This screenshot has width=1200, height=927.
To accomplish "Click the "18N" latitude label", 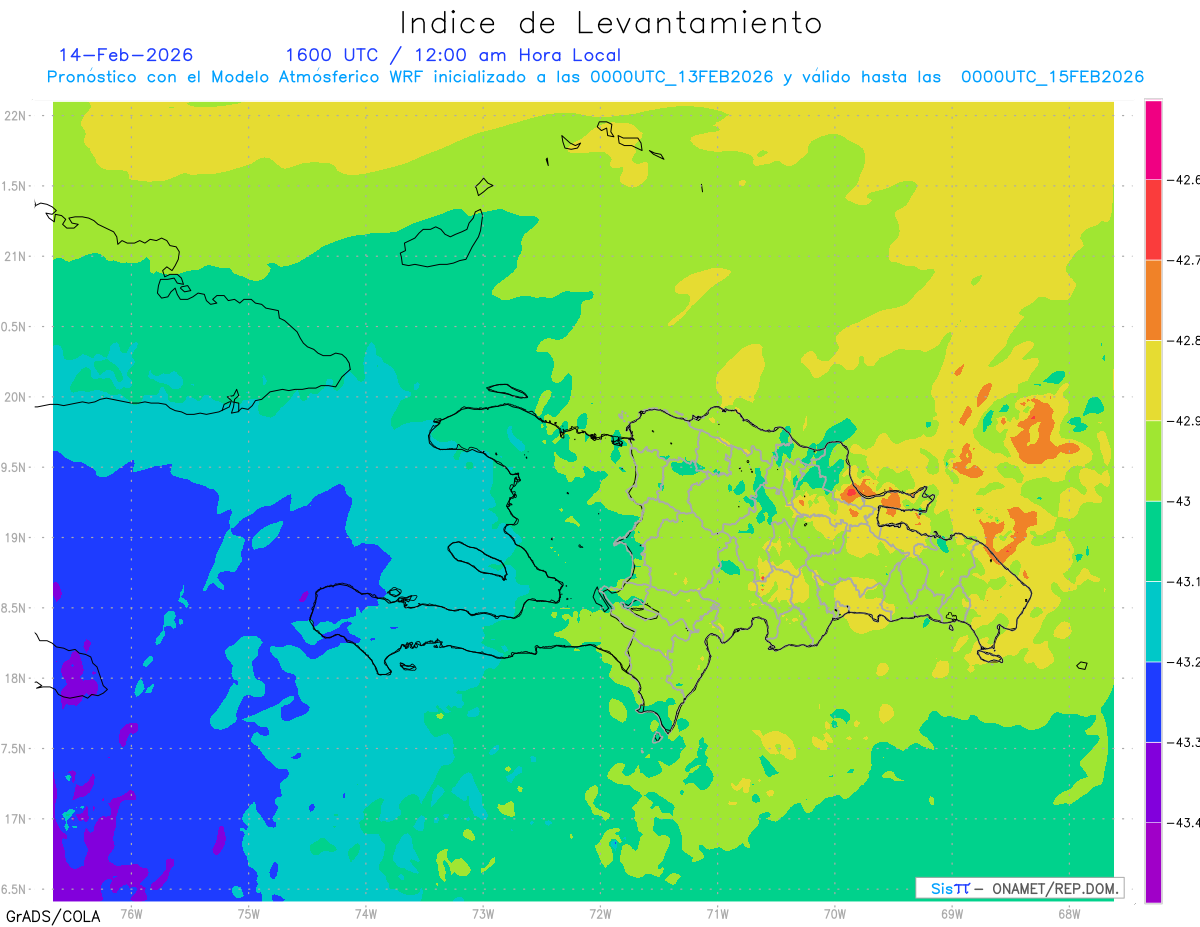I will (x=15, y=679).
